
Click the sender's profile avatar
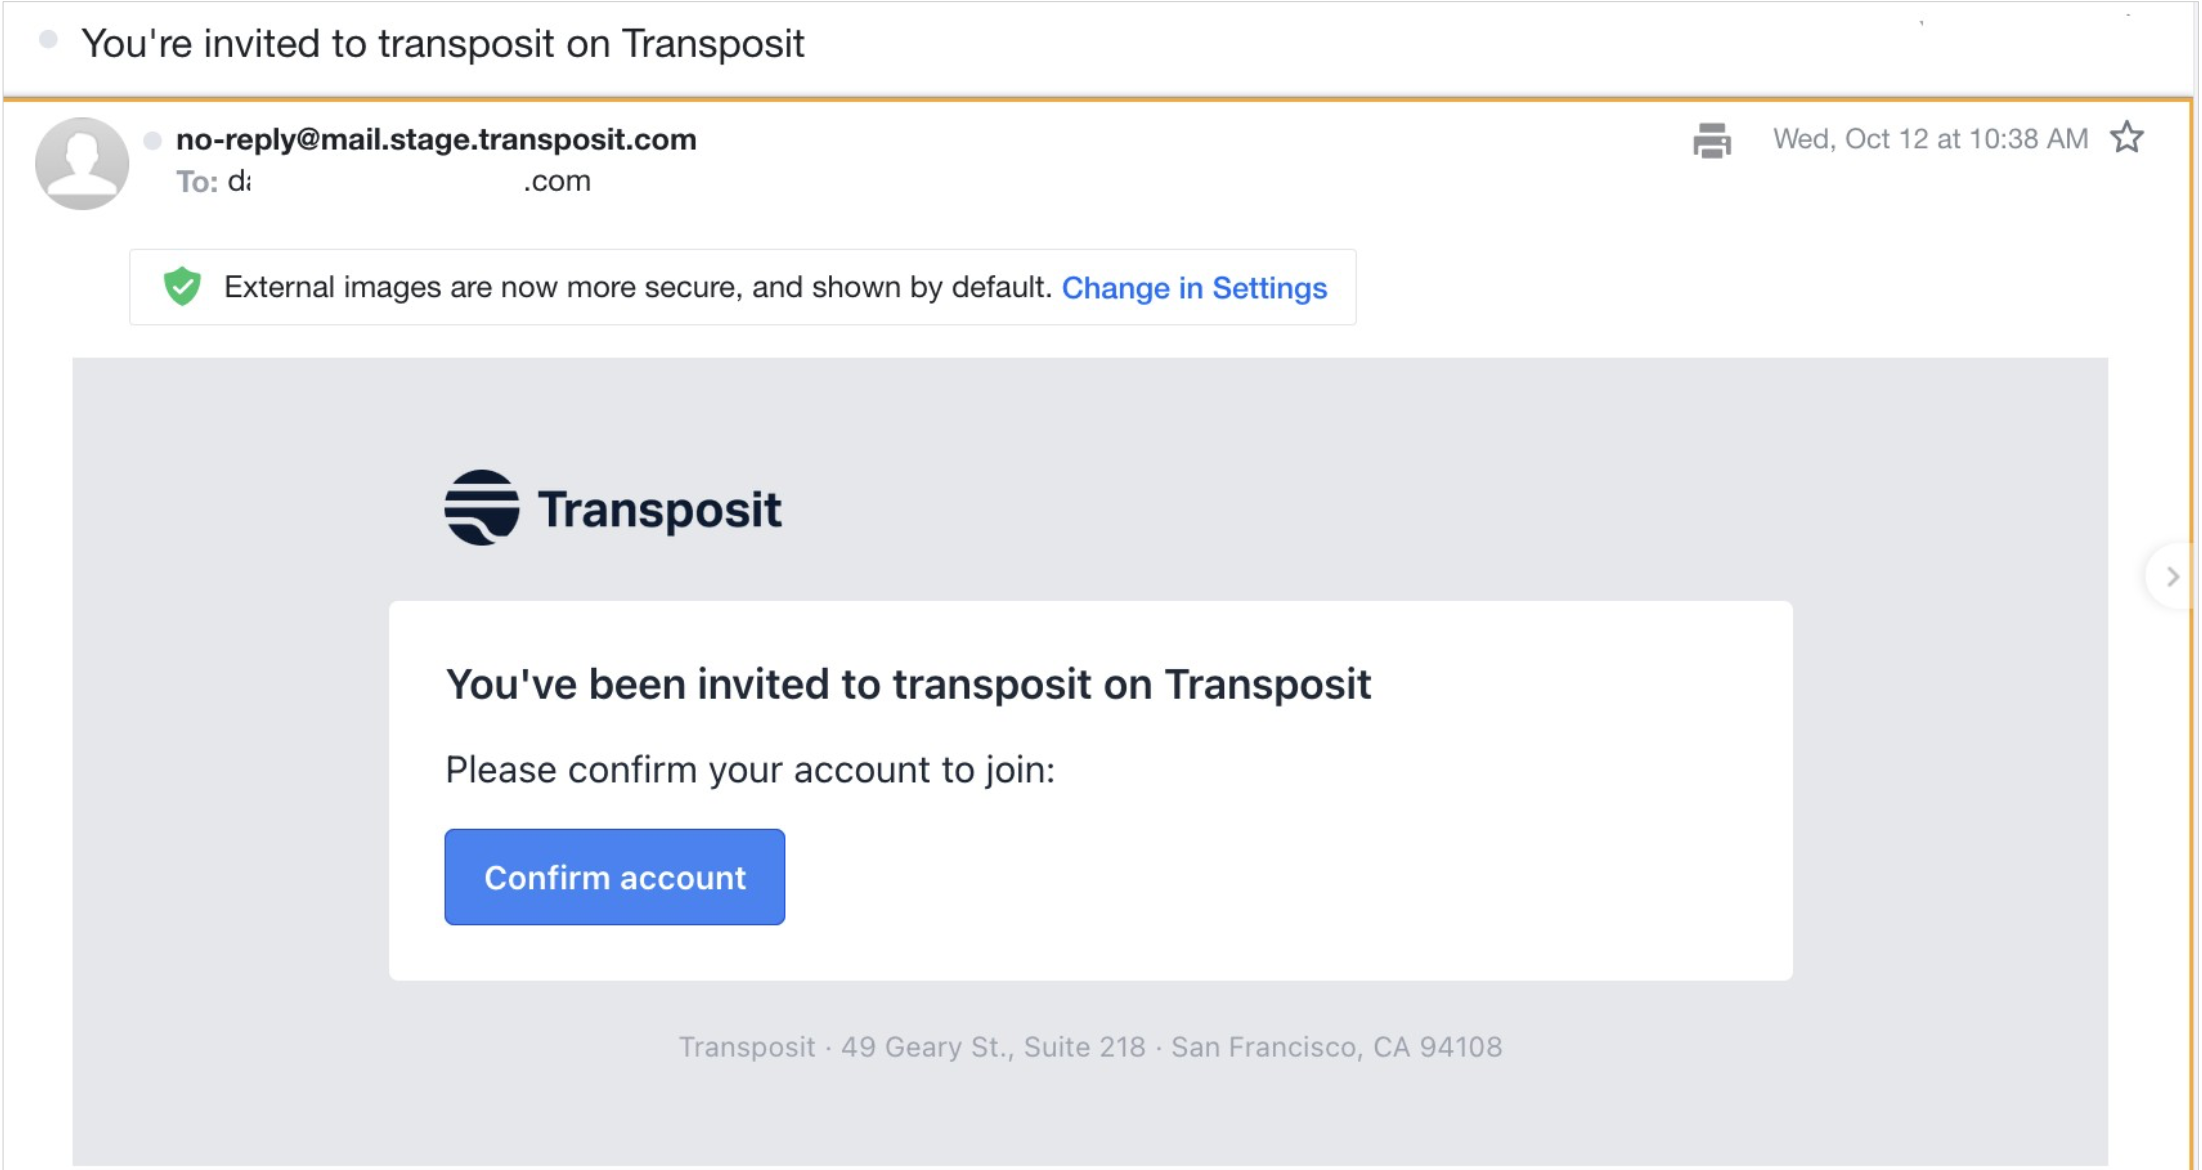point(82,163)
